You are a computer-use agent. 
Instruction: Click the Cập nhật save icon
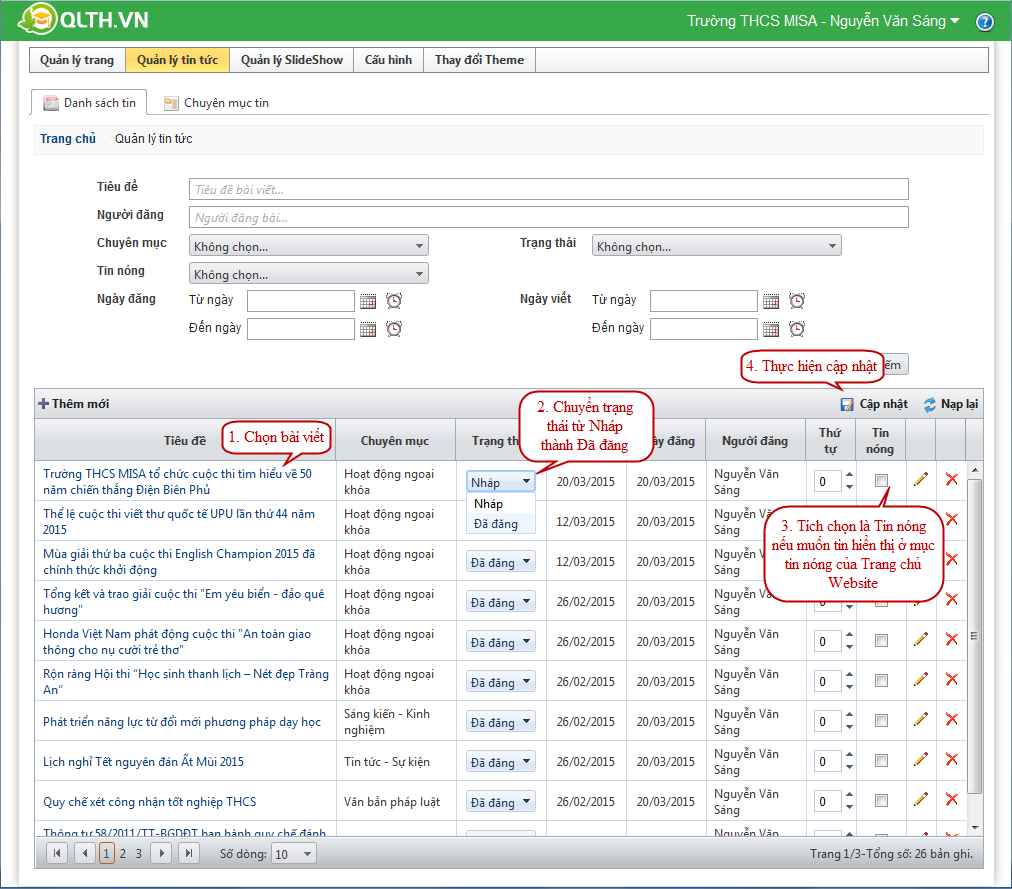click(x=848, y=404)
